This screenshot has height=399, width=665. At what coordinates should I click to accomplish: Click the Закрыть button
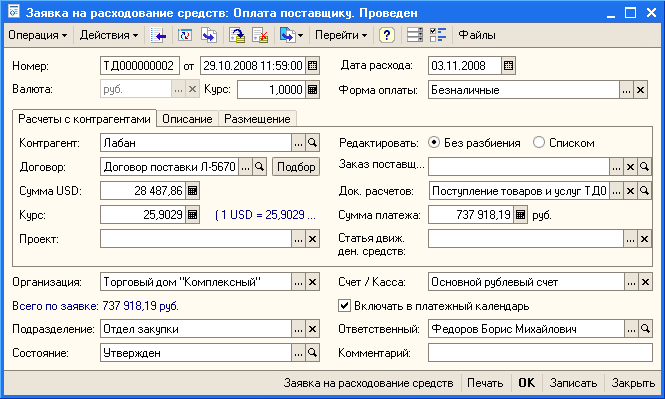[x=633, y=383]
